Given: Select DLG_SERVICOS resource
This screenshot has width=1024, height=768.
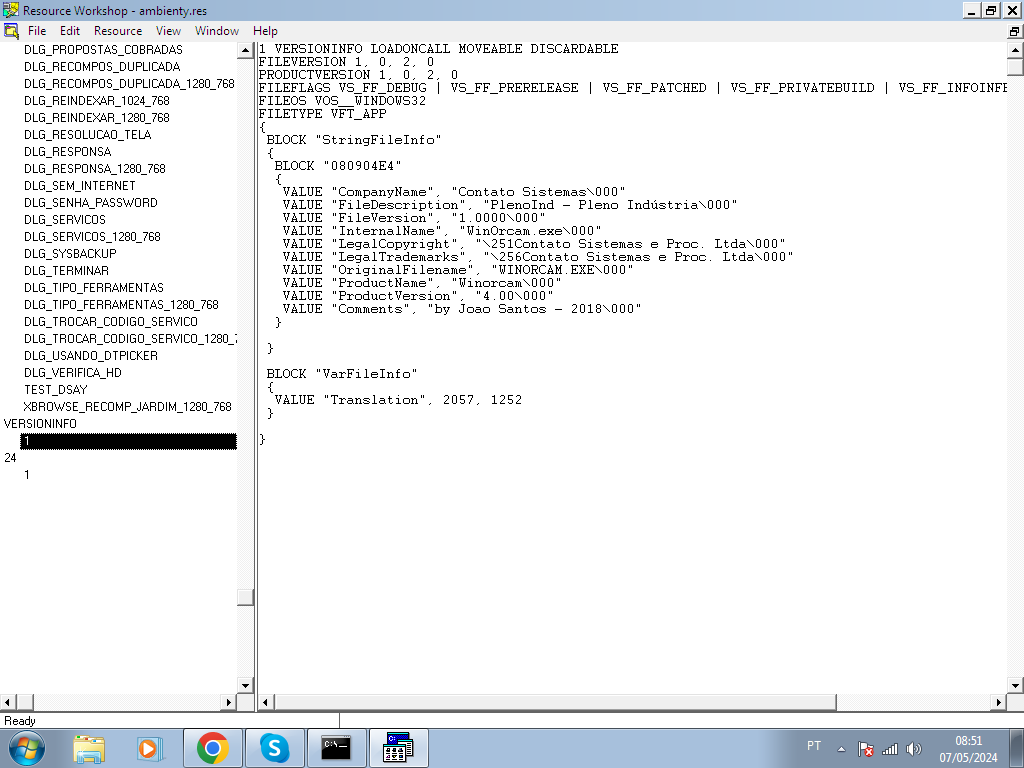Looking at the screenshot, I should pos(65,219).
